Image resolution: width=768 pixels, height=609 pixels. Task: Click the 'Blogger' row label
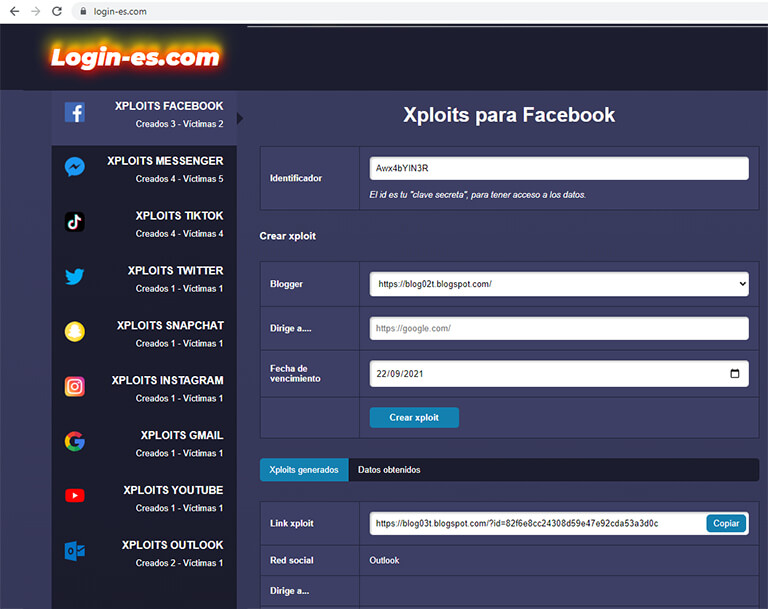(x=286, y=284)
